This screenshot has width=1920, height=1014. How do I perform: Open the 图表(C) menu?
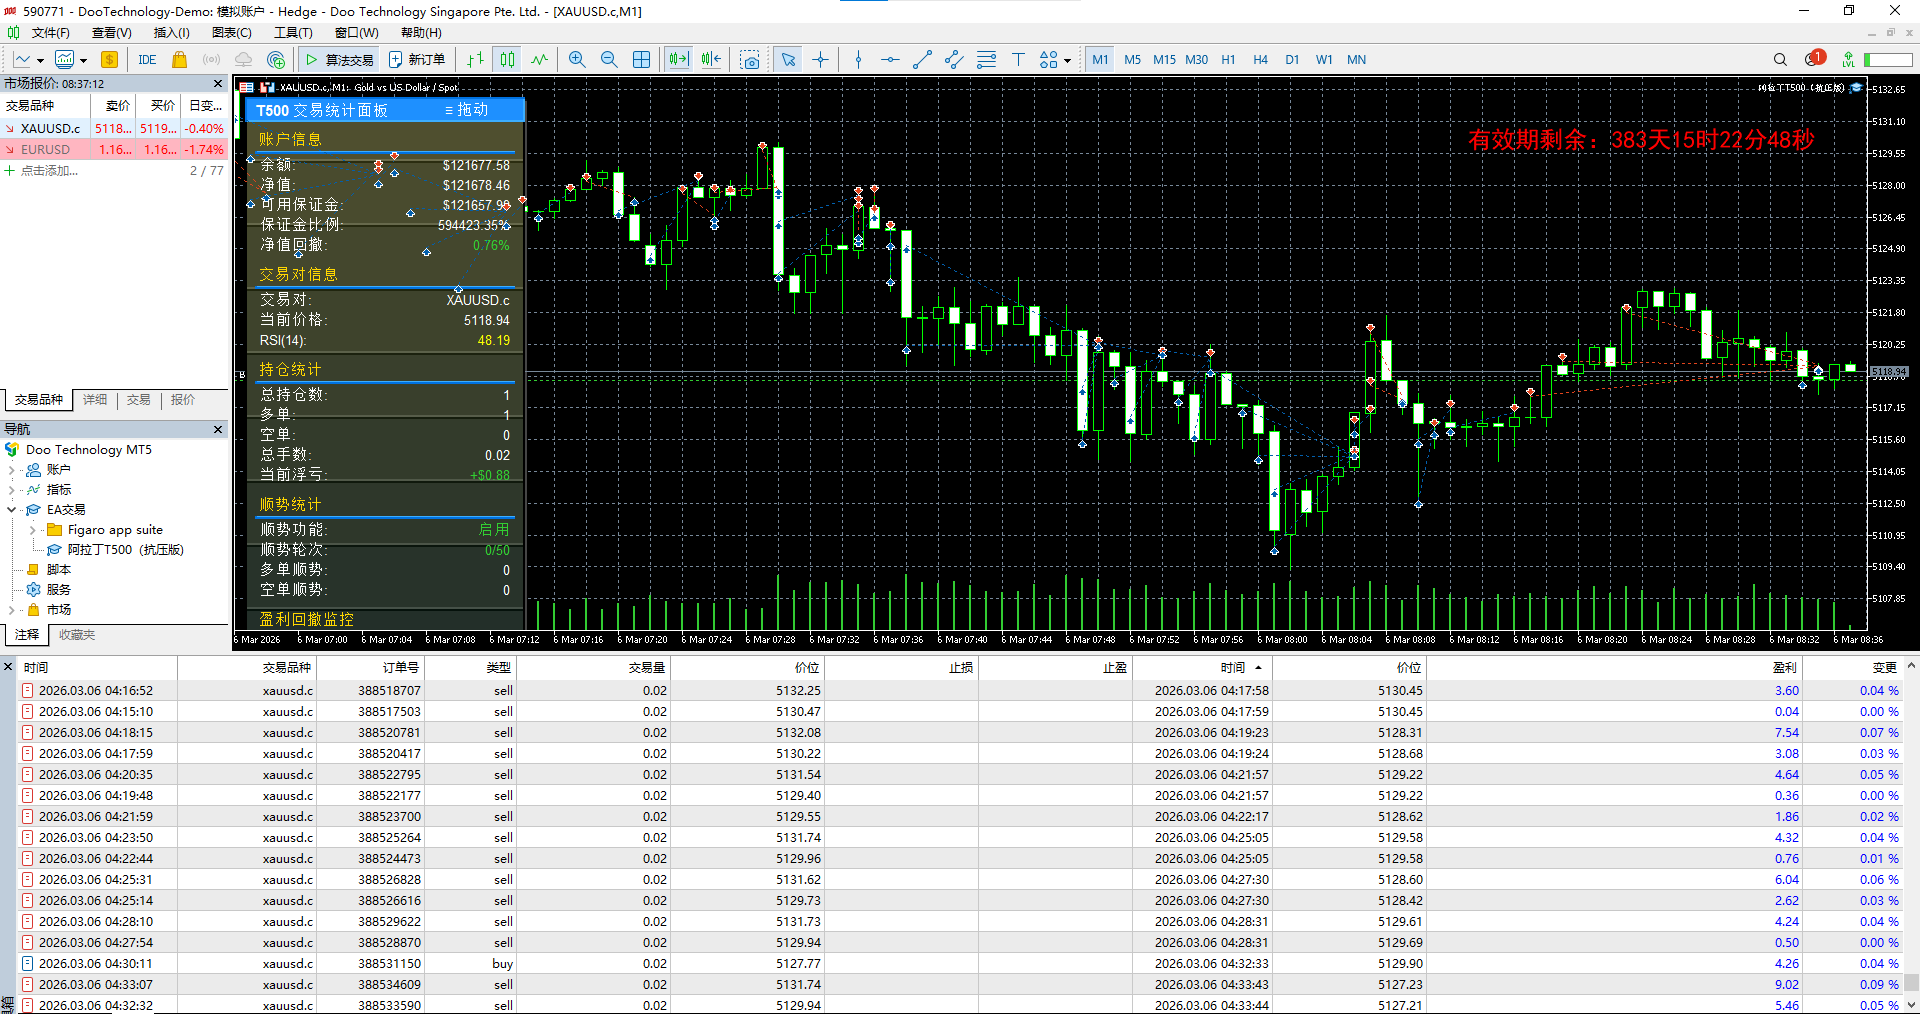pyautogui.click(x=231, y=33)
